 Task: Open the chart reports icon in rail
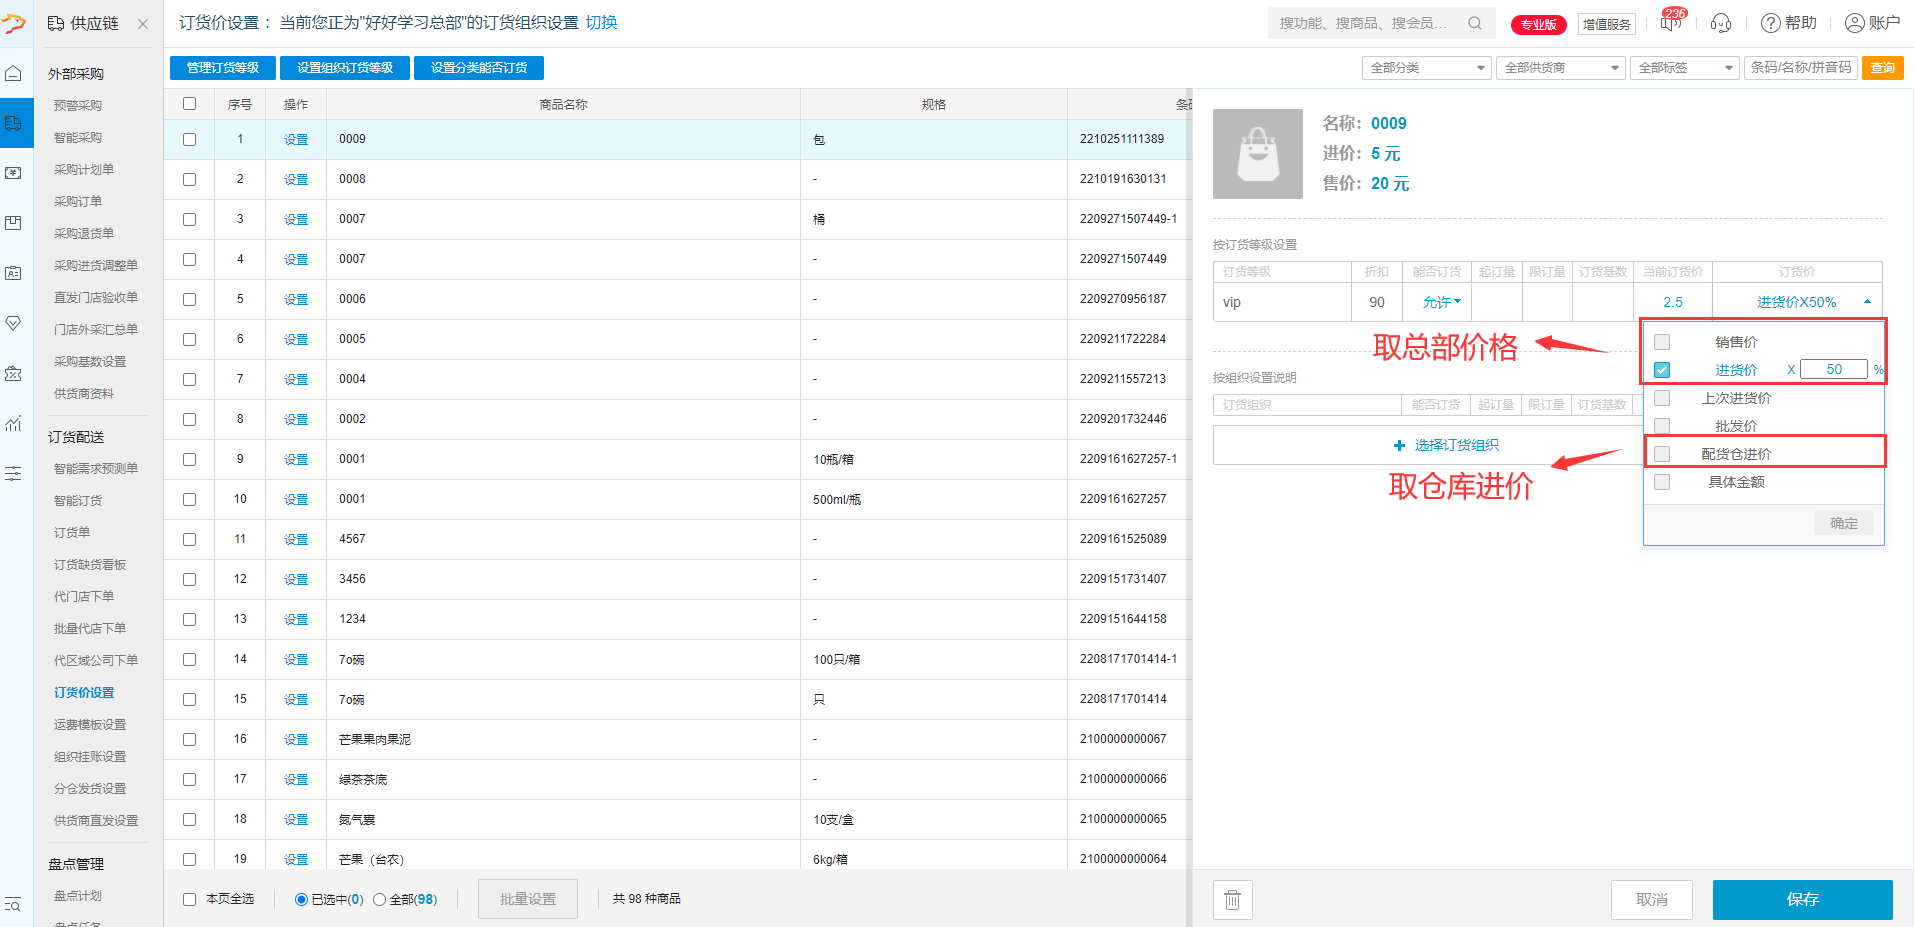[13, 423]
